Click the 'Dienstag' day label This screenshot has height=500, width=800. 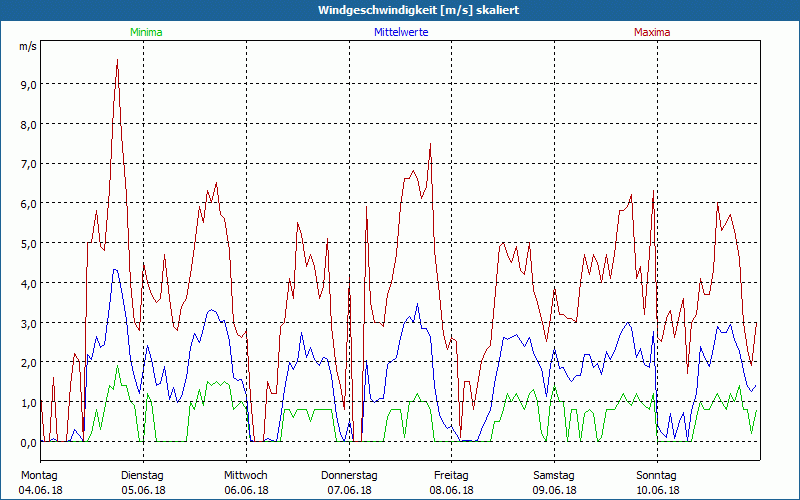click(142, 476)
